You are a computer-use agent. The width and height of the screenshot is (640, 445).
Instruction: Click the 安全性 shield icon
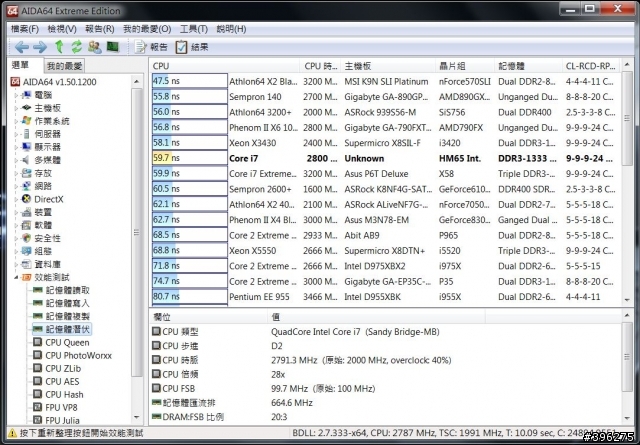click(26, 238)
